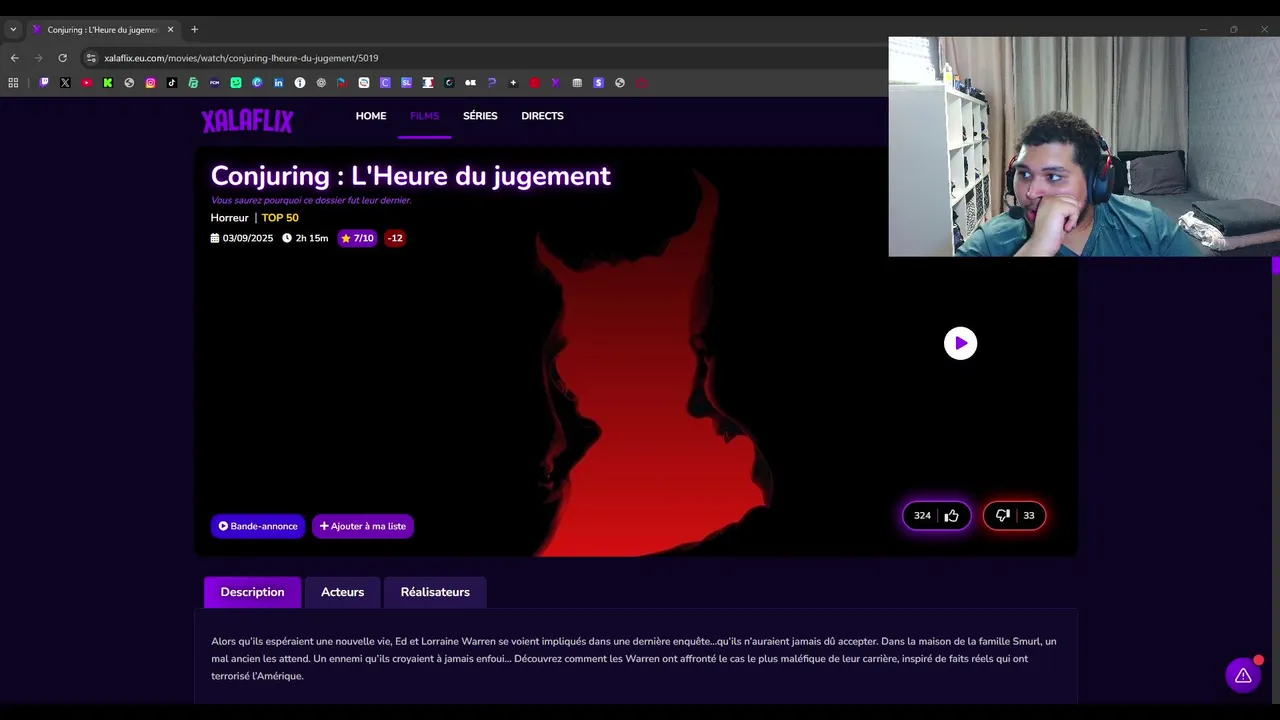1280x720 pixels.
Task: Click the dislike count 33
Action: pos(1028,515)
